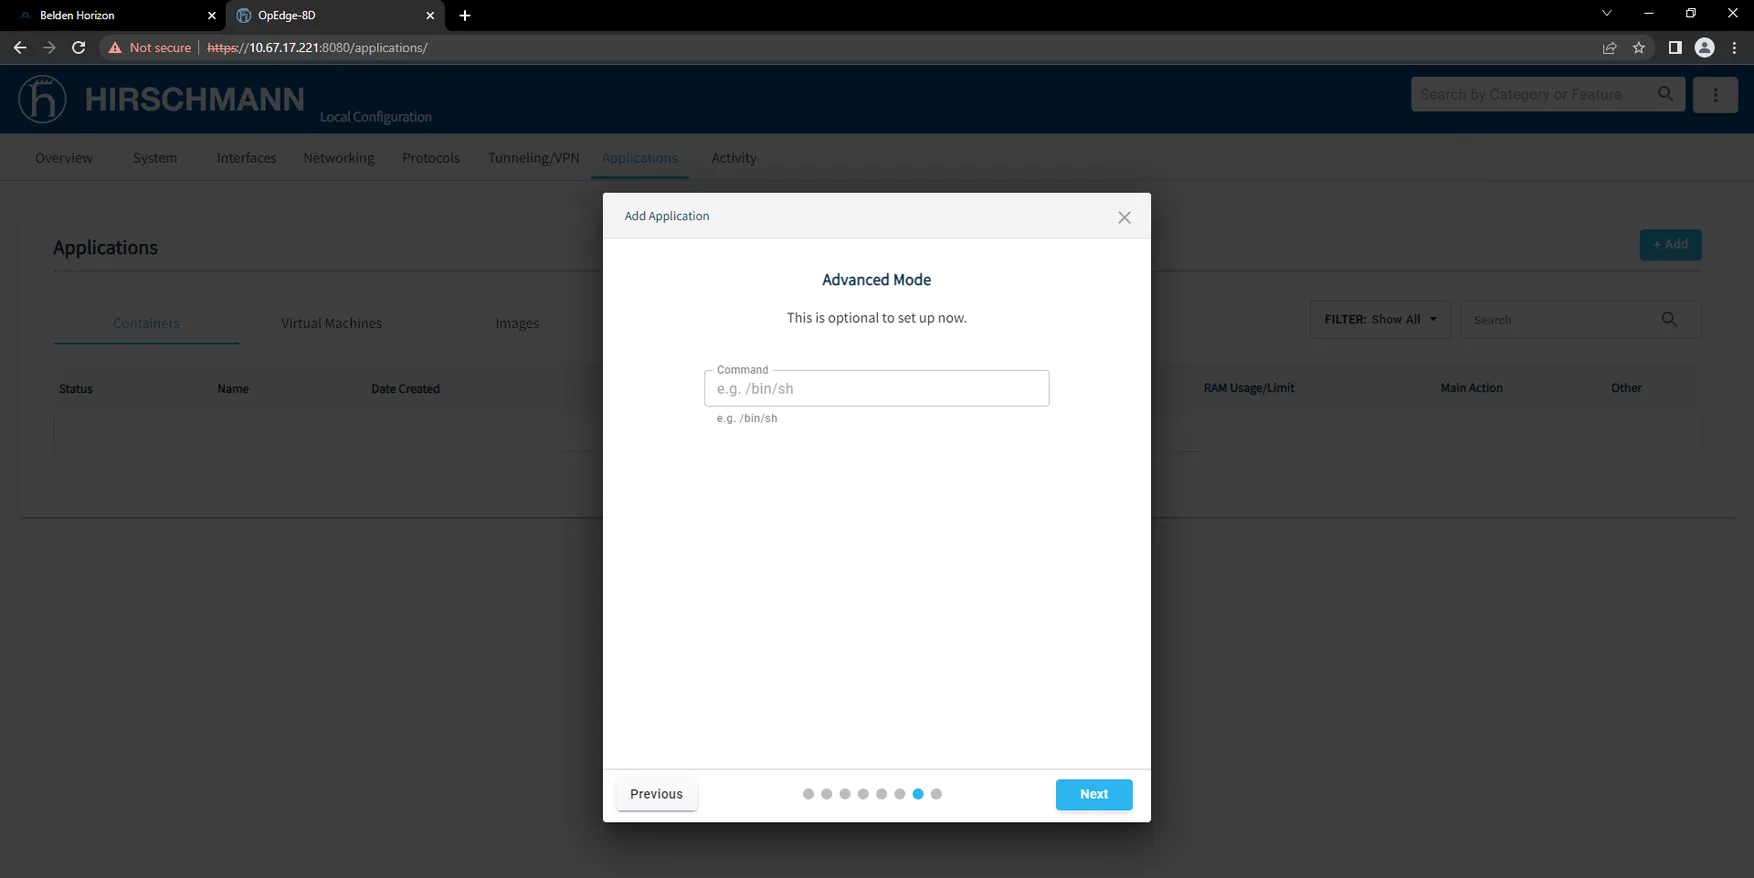The height and width of the screenshot is (878, 1754).
Task: Go to the Next wizard step
Action: pyautogui.click(x=1094, y=794)
